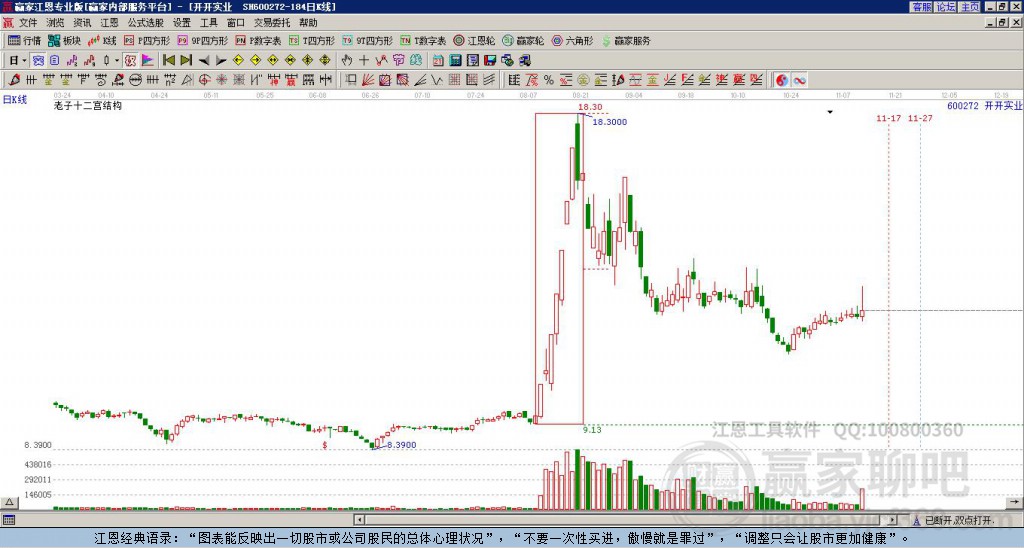Viewport: 1024px width, 548px height.
Task: Open 赢家服务 service button
Action: [x=626, y=40]
